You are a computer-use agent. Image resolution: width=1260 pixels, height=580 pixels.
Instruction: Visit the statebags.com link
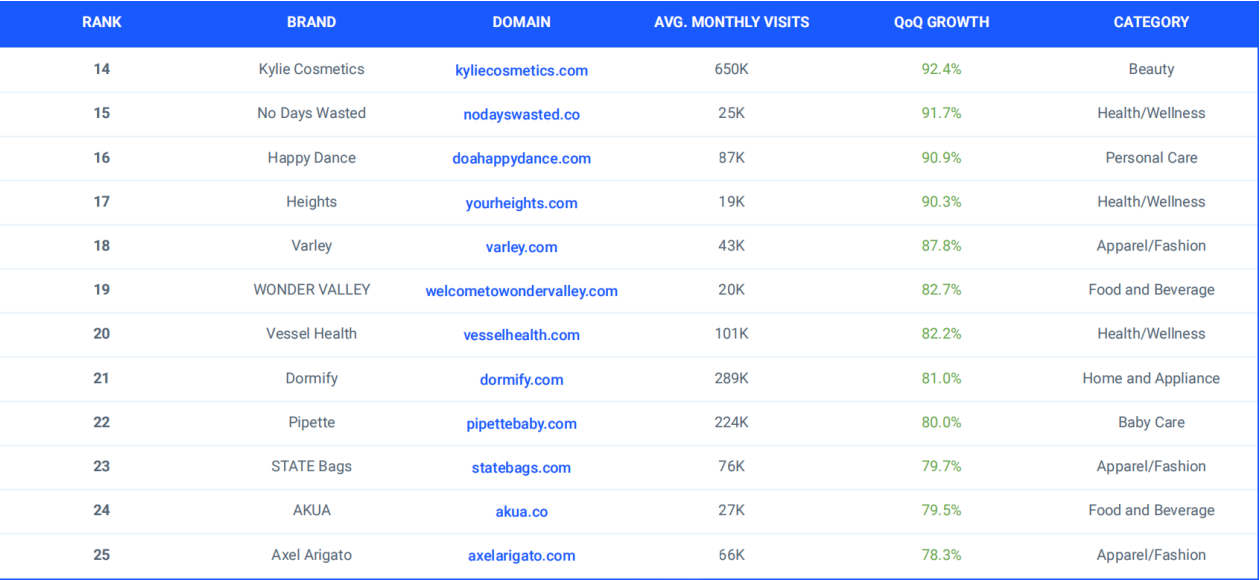click(521, 468)
